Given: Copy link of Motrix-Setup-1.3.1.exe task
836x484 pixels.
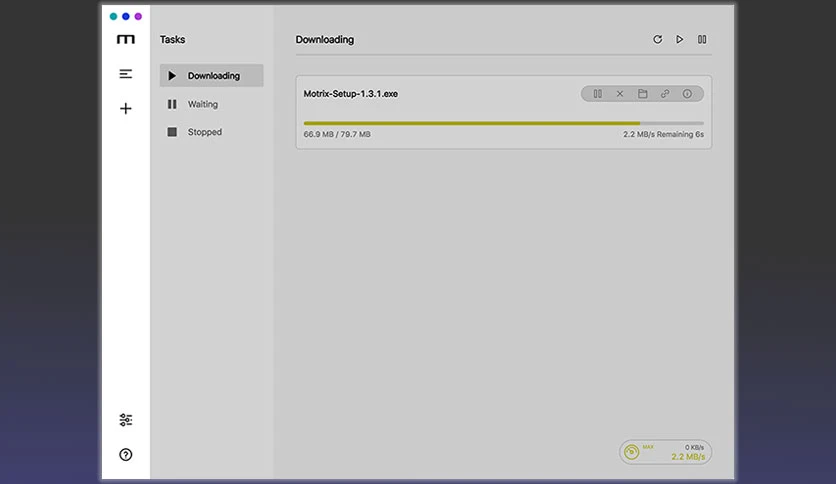Looking at the screenshot, I should point(665,94).
